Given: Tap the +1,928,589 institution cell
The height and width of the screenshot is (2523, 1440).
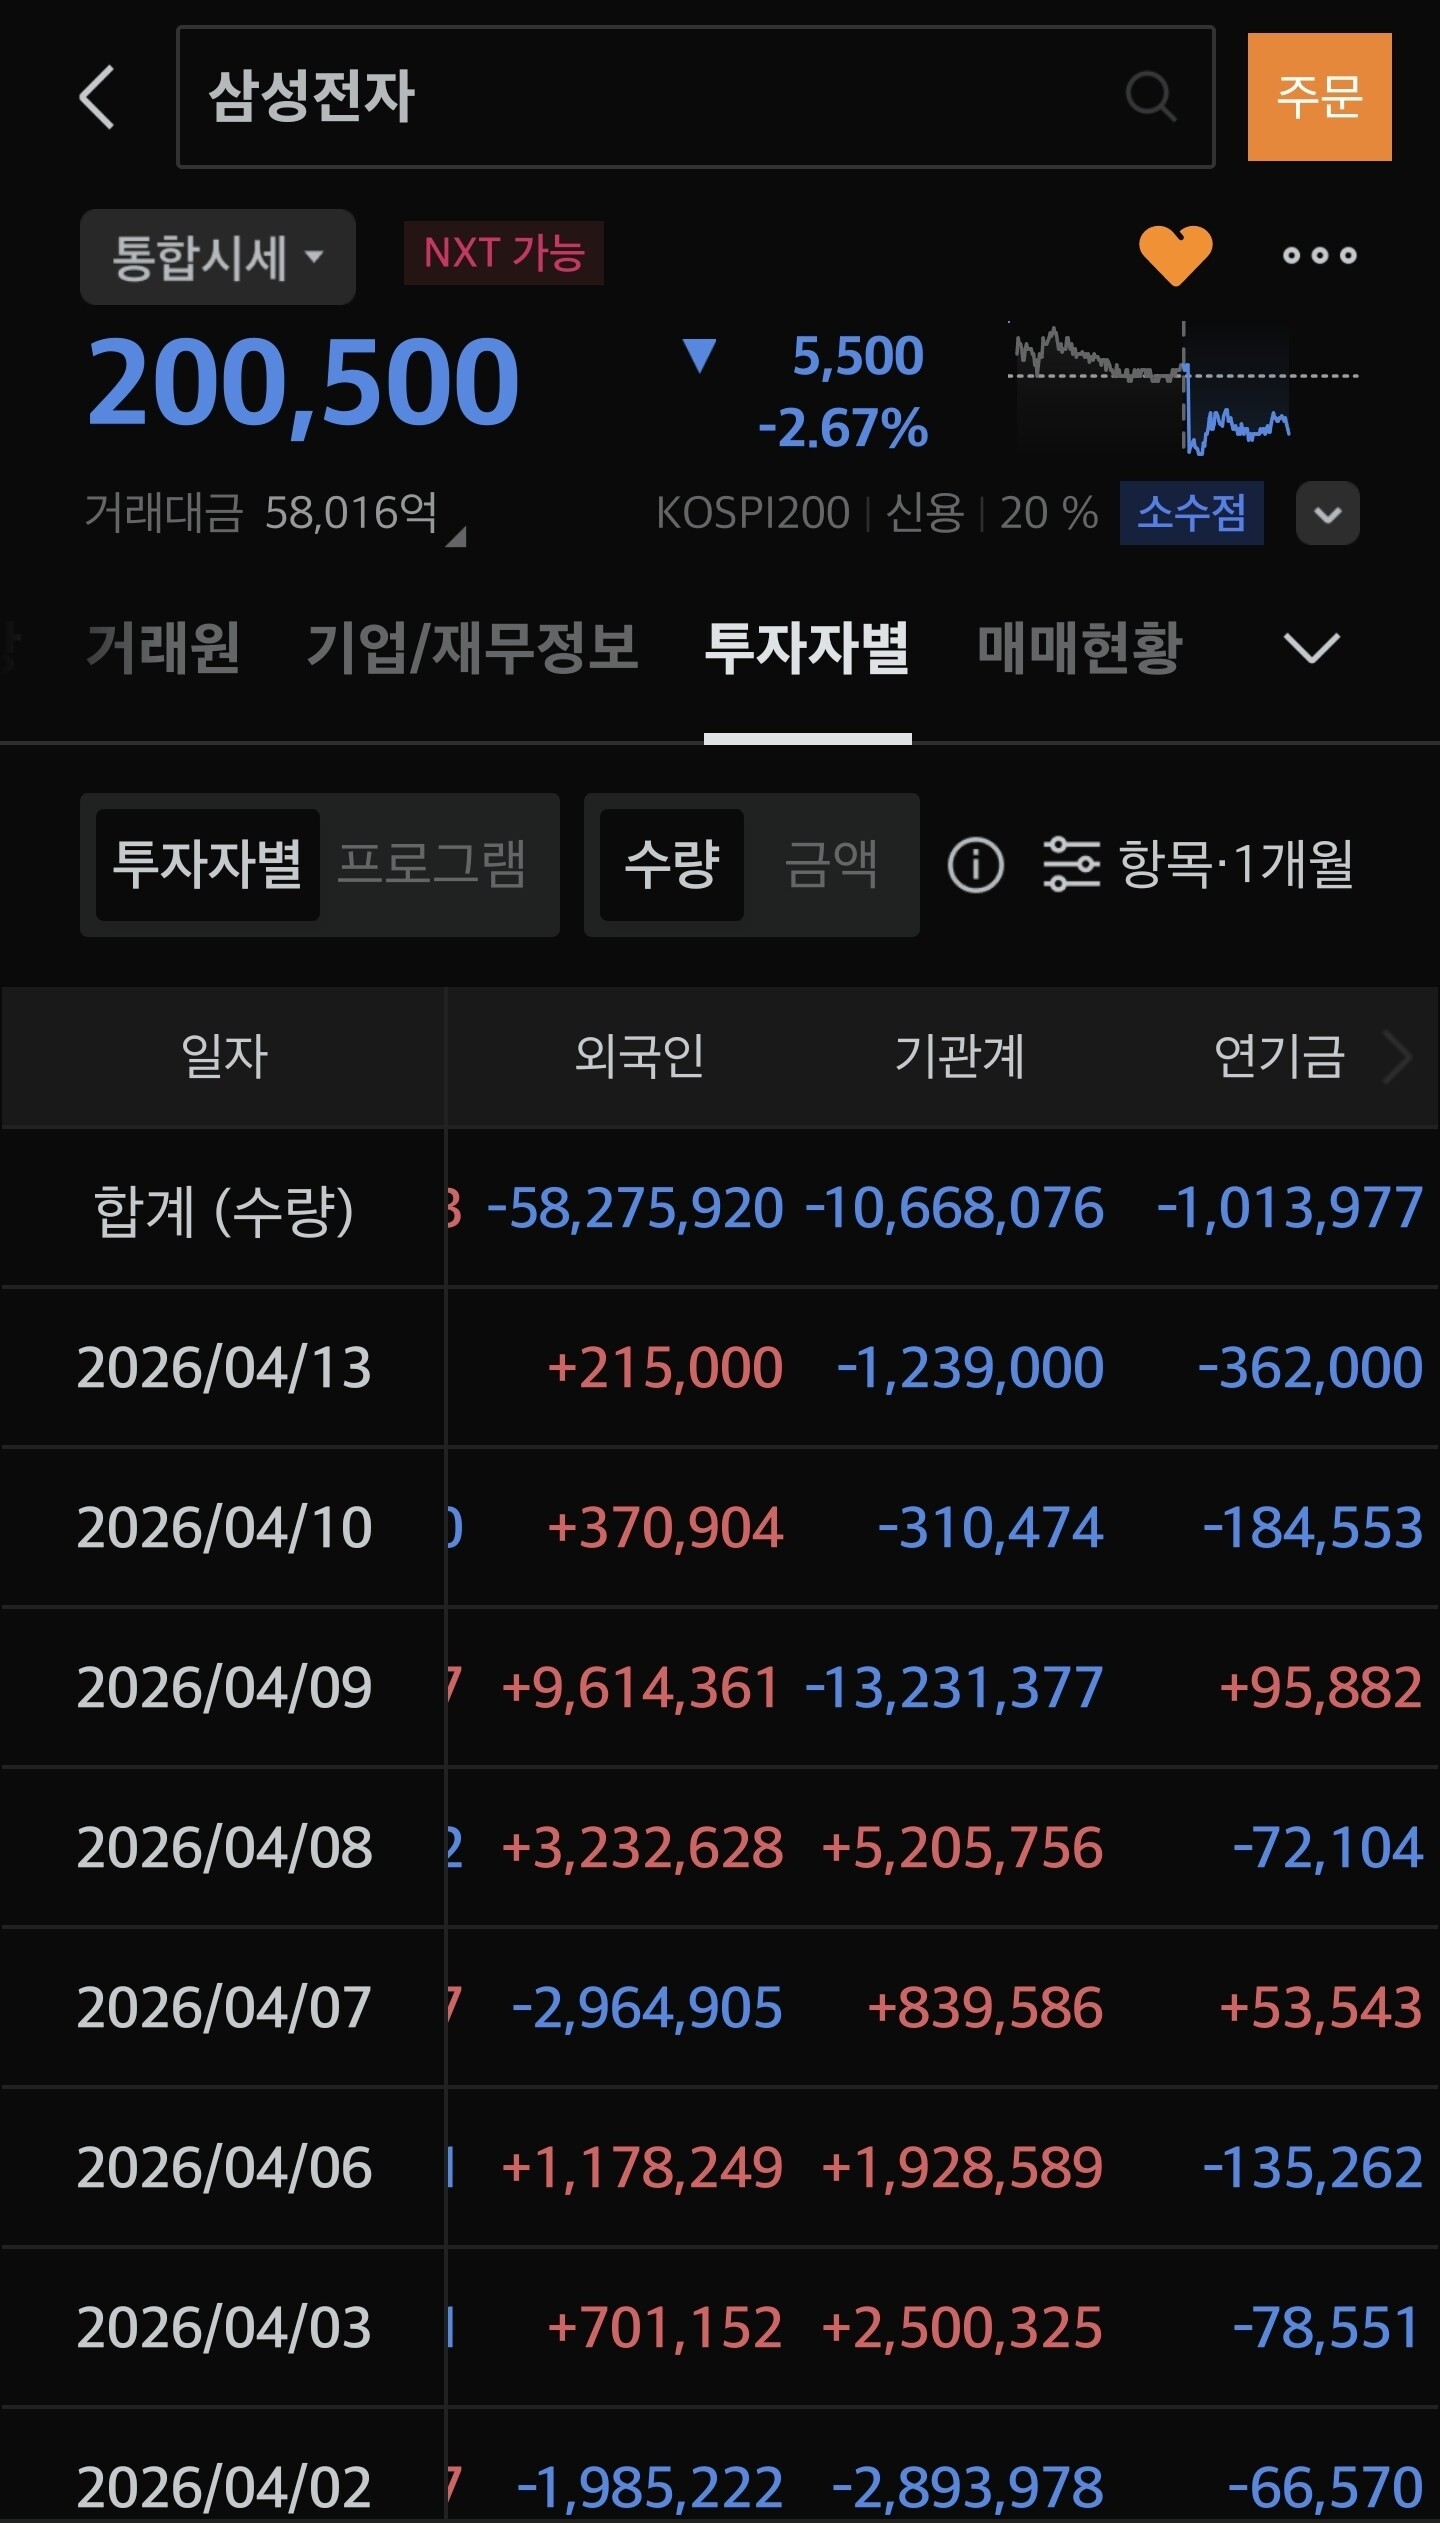Looking at the screenshot, I should [962, 2168].
